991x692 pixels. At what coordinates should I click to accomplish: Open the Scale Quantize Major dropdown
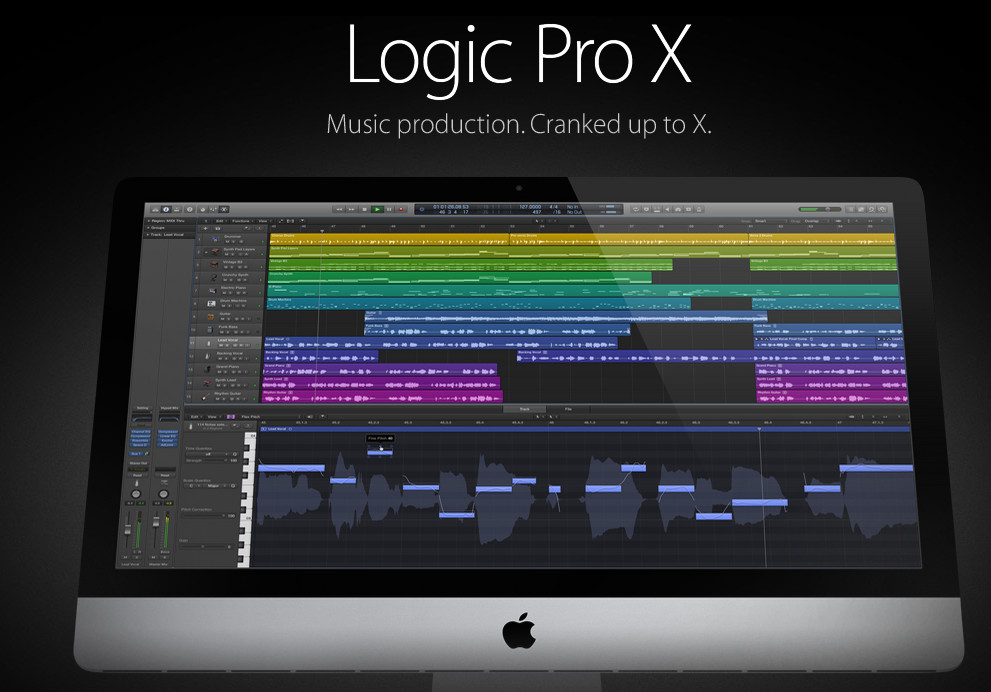pos(214,486)
